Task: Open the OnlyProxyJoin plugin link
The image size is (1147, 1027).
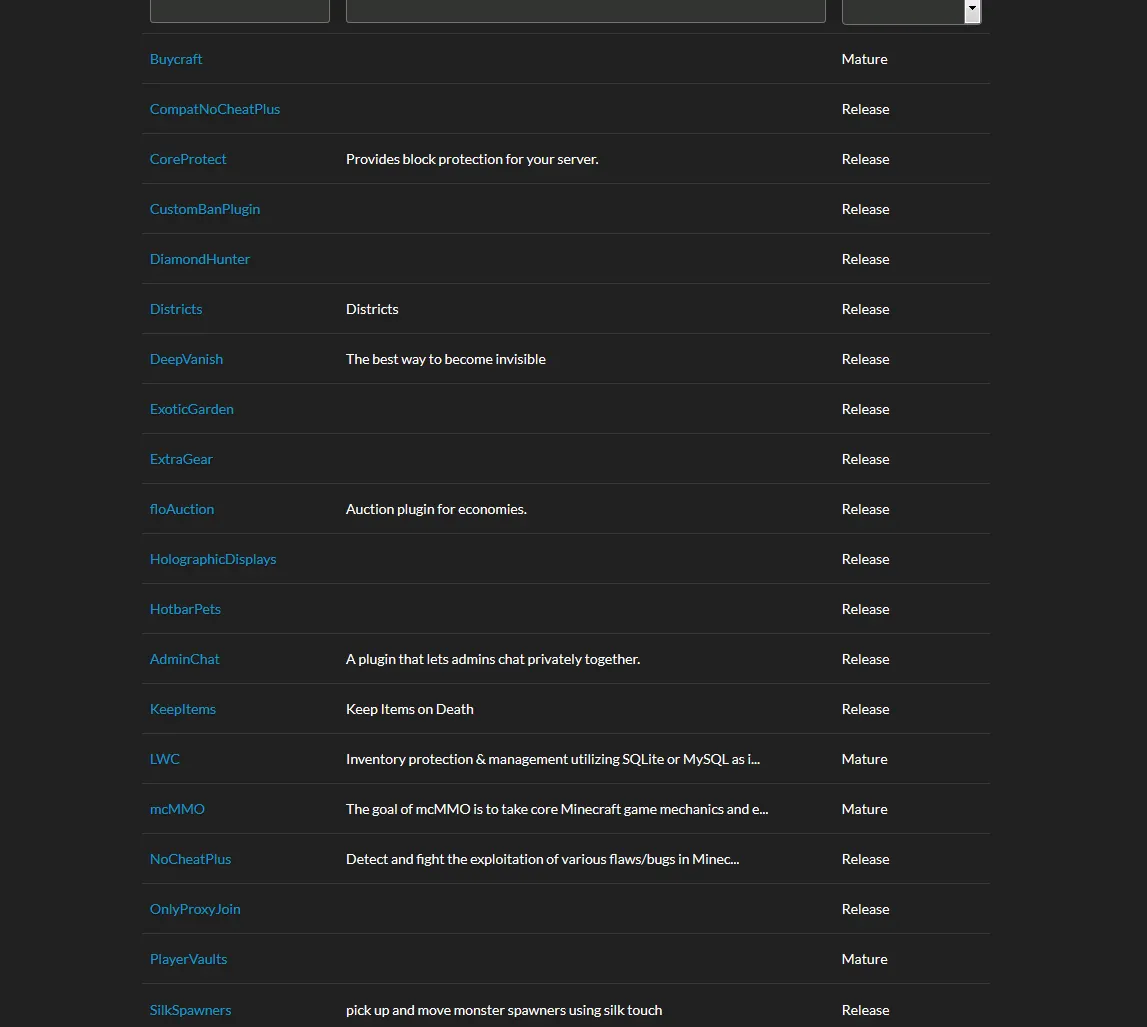Action: (195, 909)
